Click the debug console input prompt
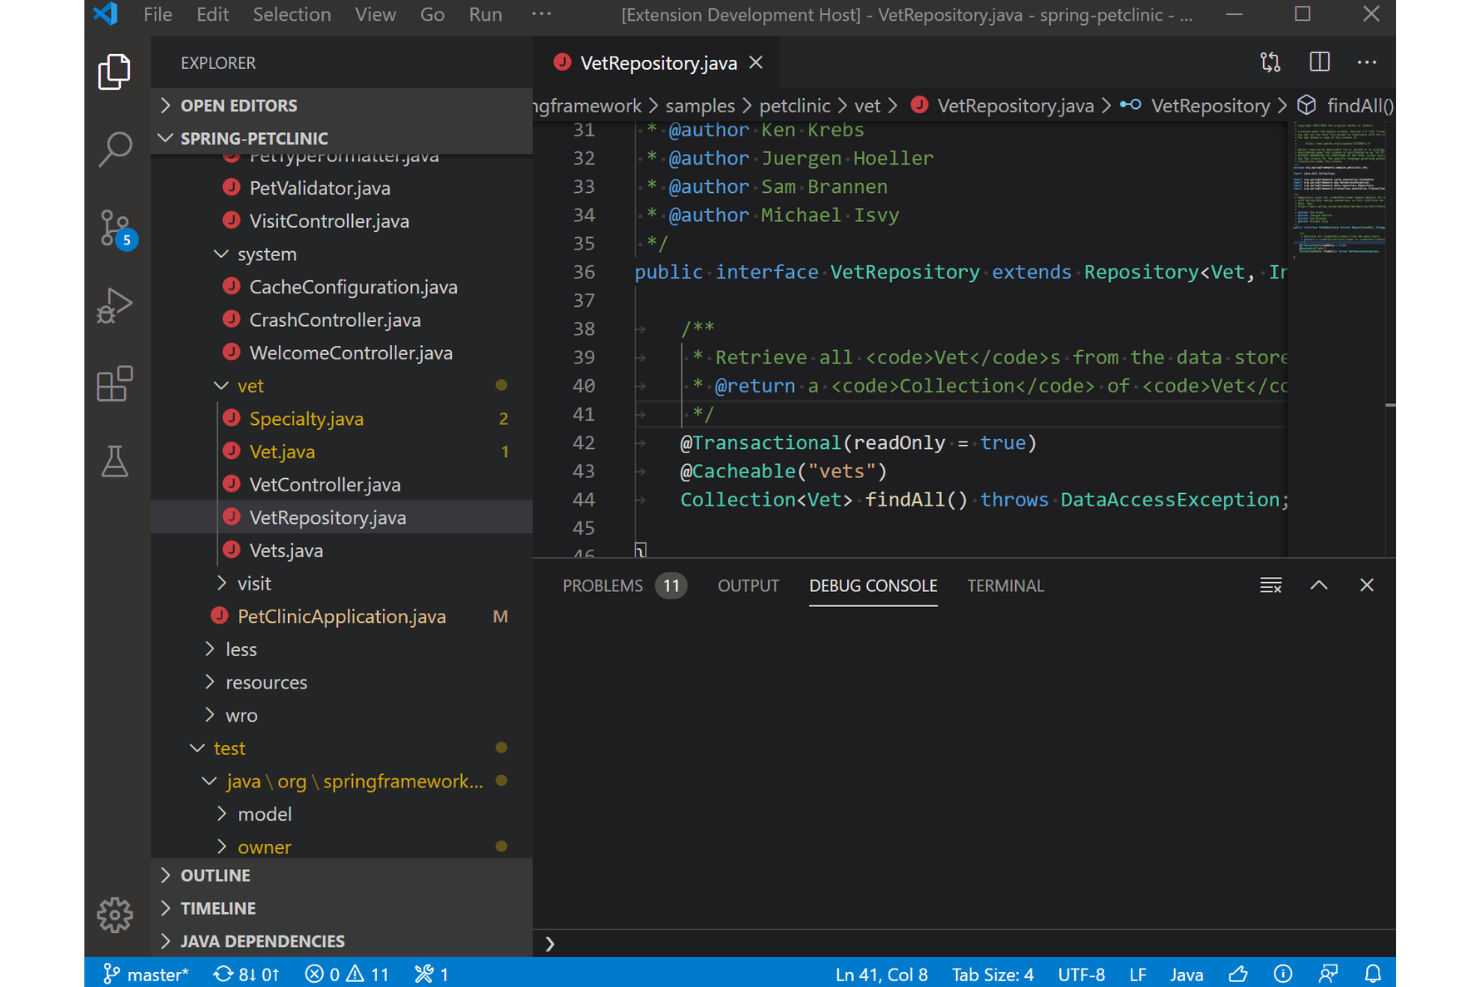Viewport: 1480px width, 987px height. [x=965, y=943]
